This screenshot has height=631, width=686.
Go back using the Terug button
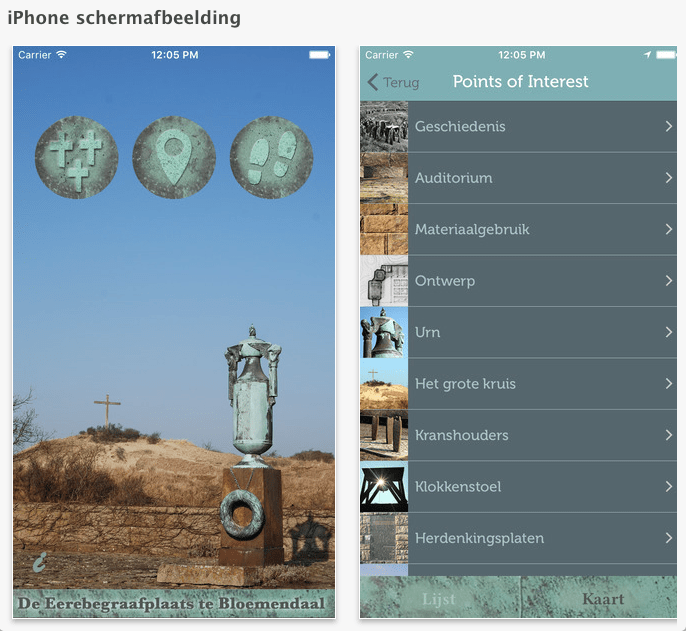[x=393, y=82]
